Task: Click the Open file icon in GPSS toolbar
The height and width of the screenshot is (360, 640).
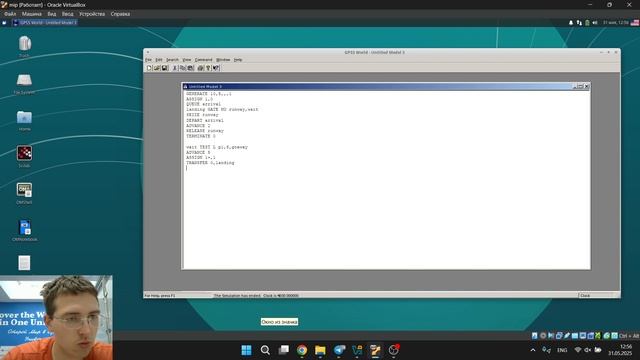Action: point(157,68)
